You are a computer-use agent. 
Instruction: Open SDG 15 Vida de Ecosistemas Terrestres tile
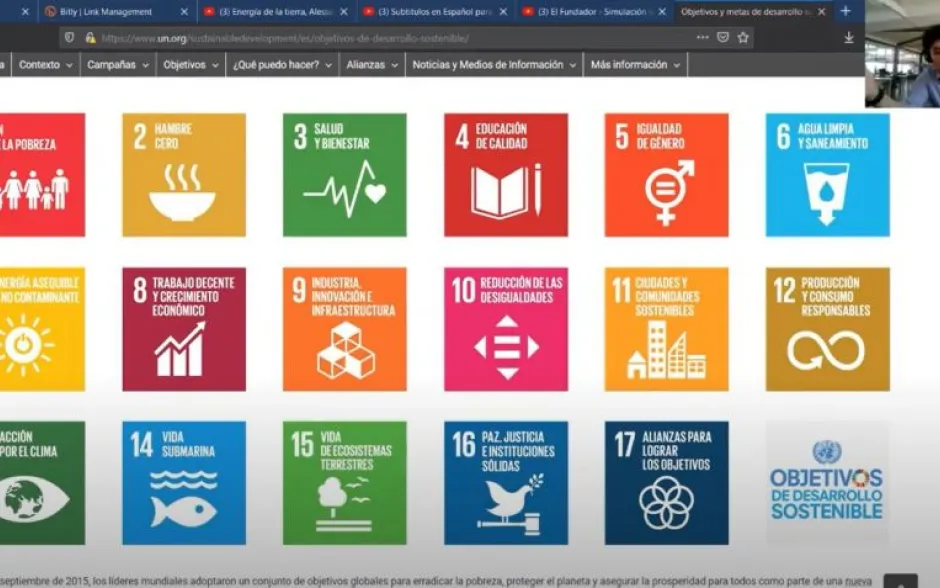tap(345, 483)
